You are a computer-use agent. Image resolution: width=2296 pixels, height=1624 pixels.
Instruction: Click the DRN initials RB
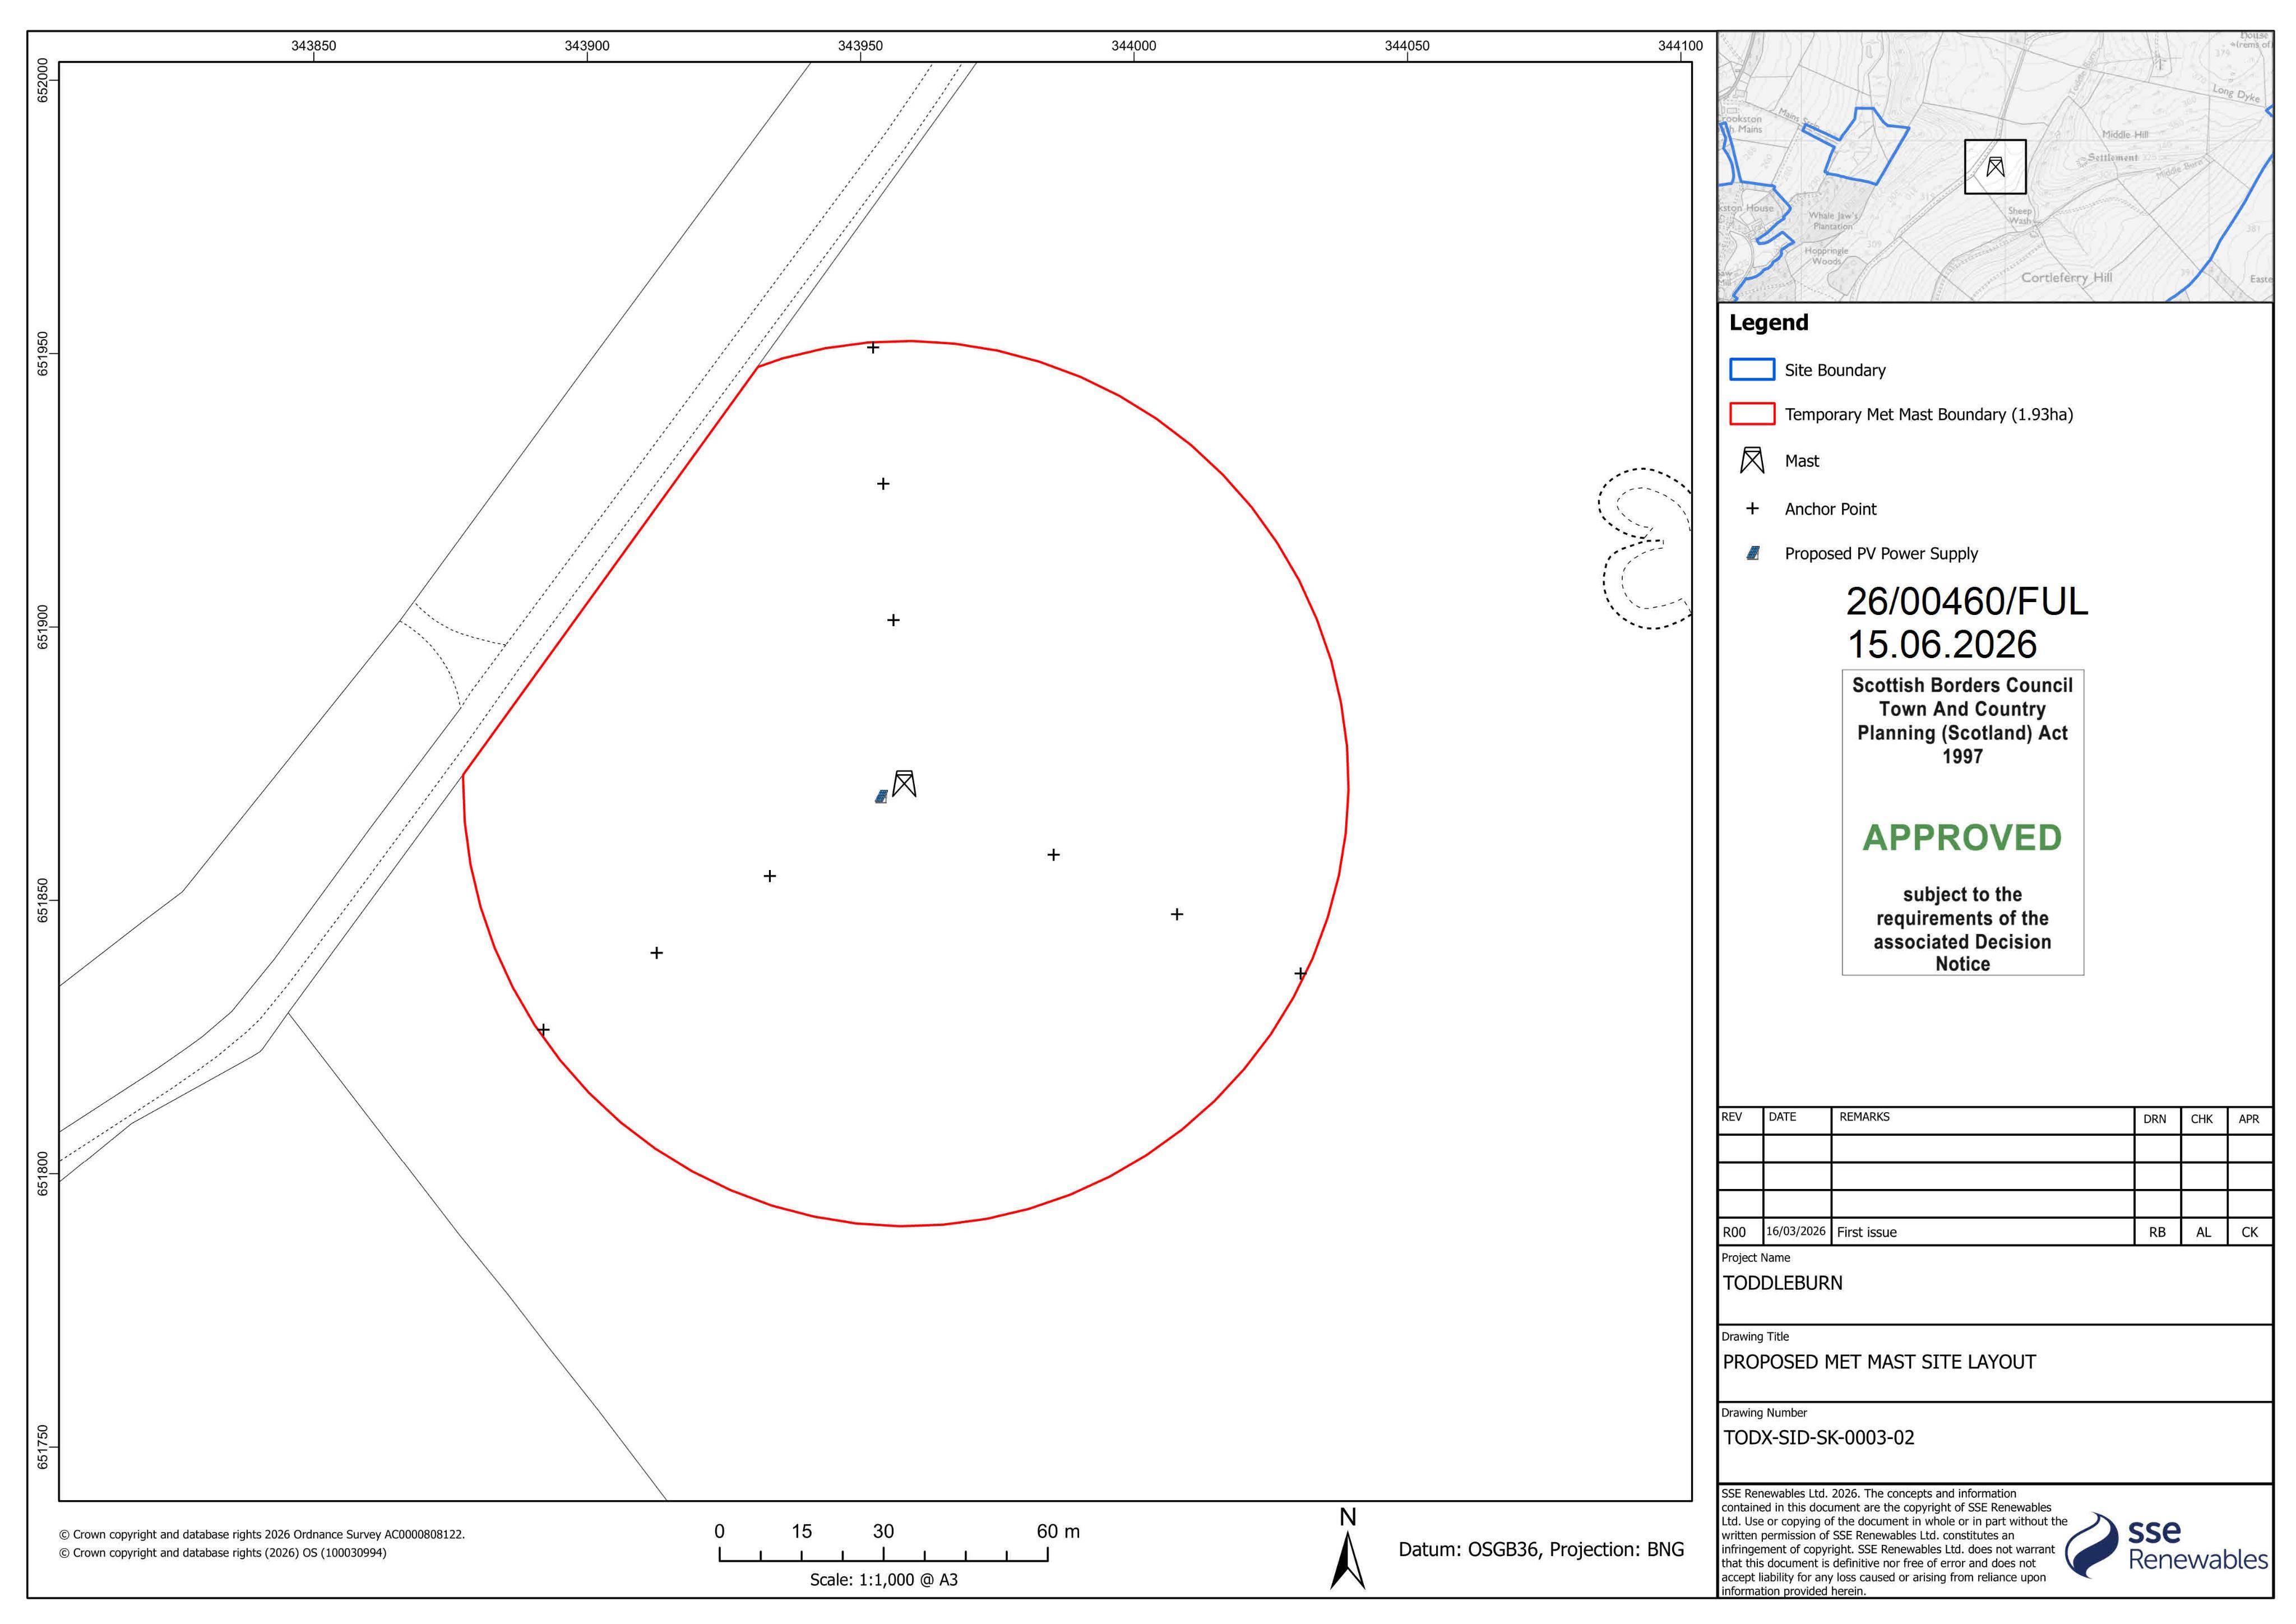click(x=2157, y=1232)
